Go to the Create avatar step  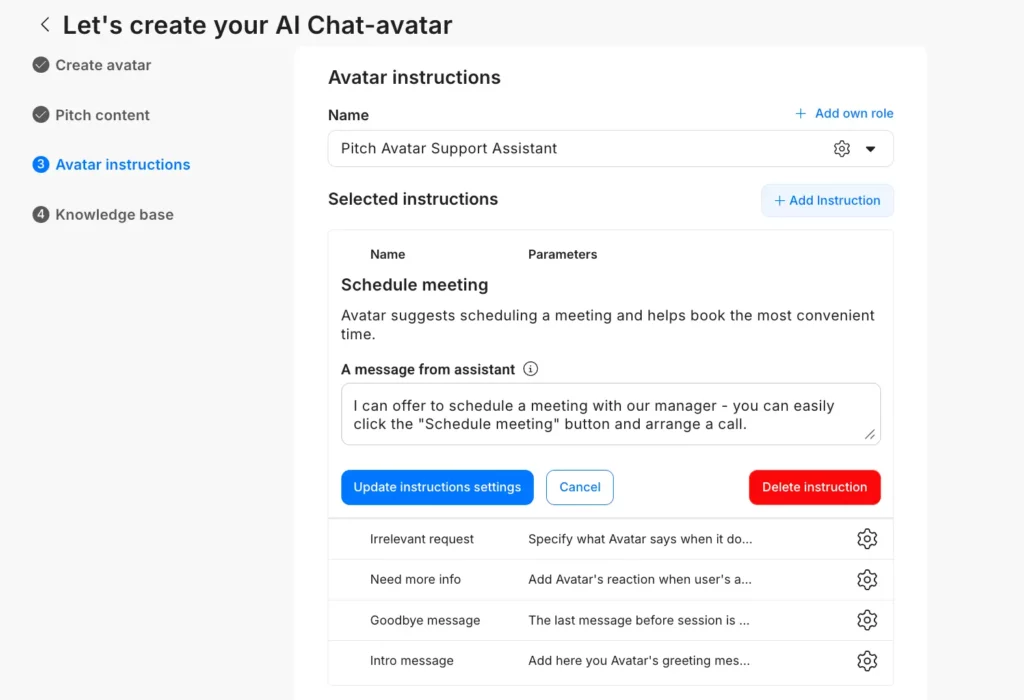tap(103, 65)
